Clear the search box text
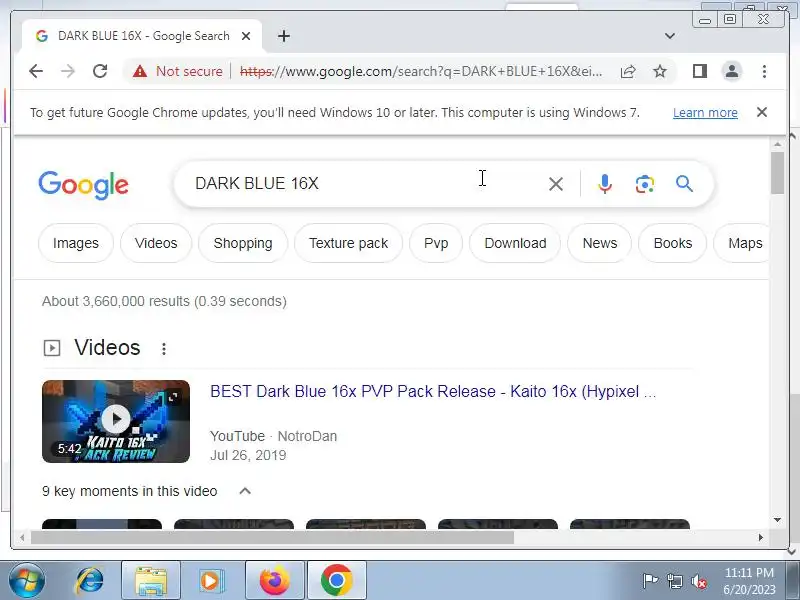The width and height of the screenshot is (800, 600). tap(556, 184)
